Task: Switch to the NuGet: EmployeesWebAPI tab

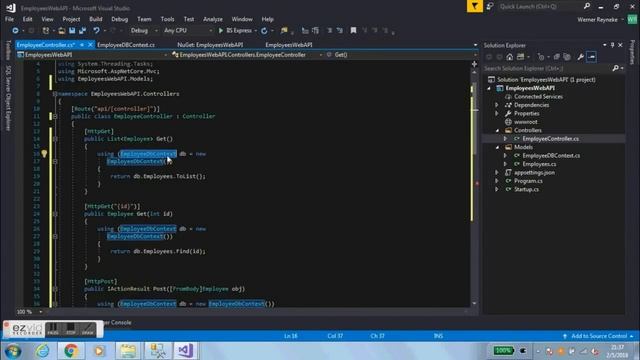Action: [x=210, y=45]
